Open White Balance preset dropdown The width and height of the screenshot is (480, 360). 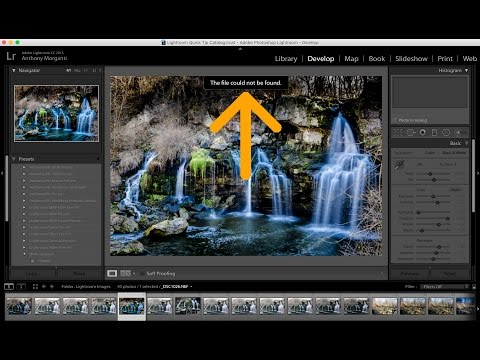[448, 164]
